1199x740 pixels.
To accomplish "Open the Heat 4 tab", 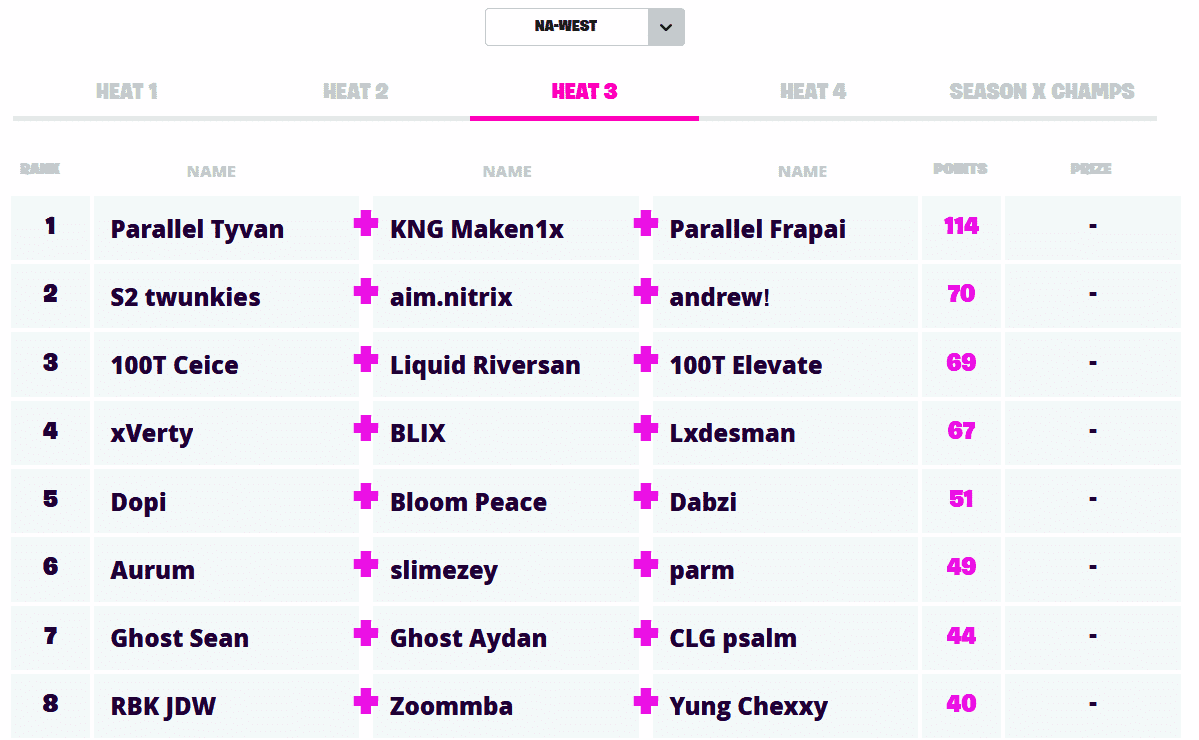I will (x=813, y=92).
